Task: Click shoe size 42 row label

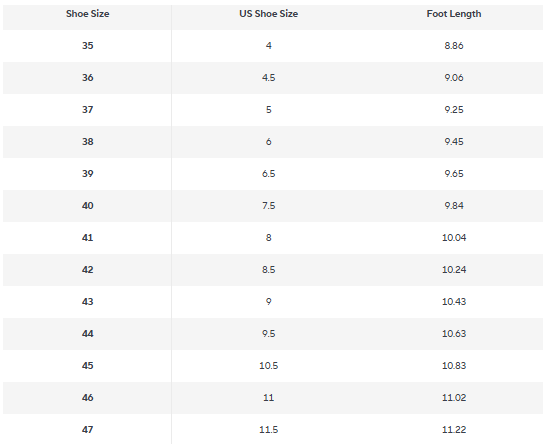Action: pyautogui.click(x=87, y=270)
